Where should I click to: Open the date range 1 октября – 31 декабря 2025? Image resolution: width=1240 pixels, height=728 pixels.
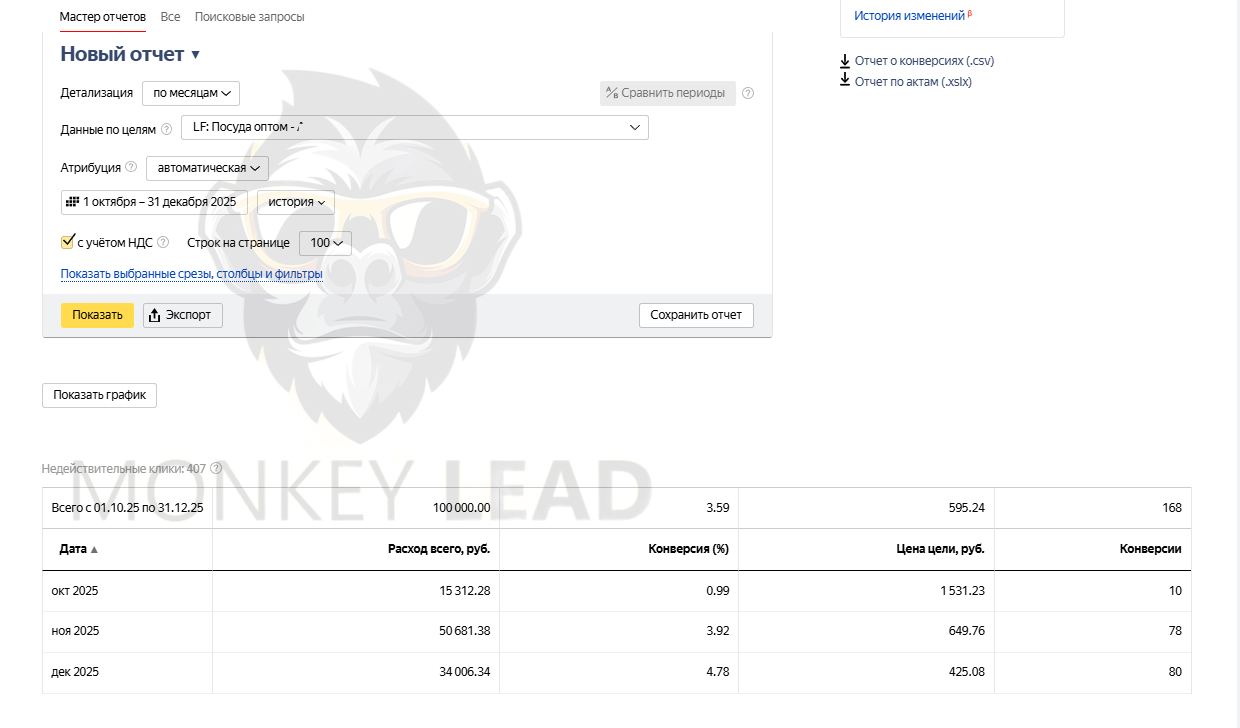[154, 202]
